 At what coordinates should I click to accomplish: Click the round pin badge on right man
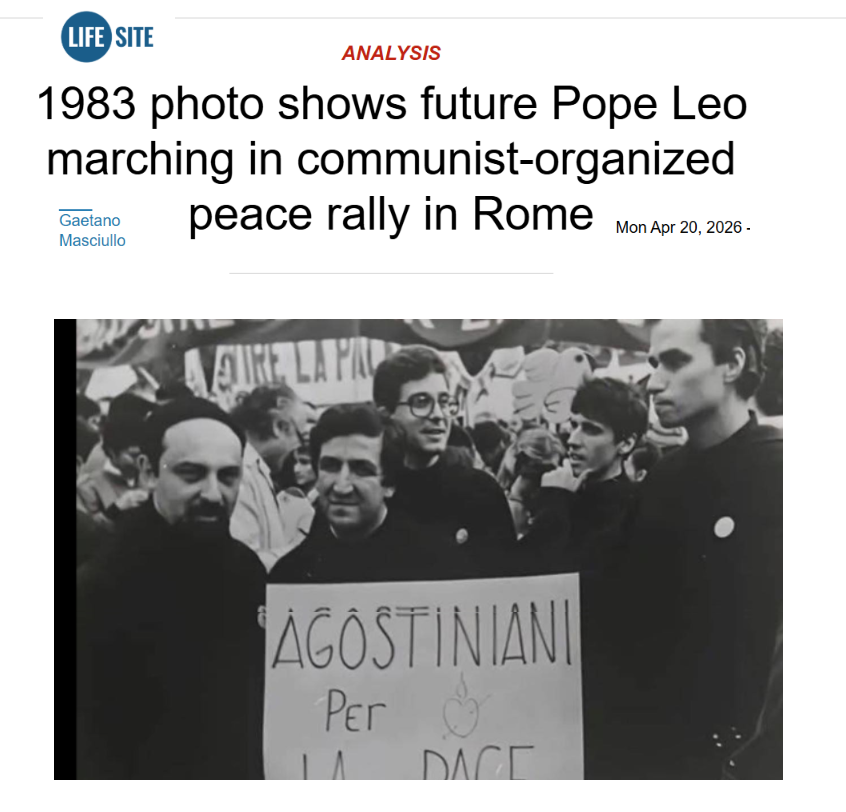point(724,526)
